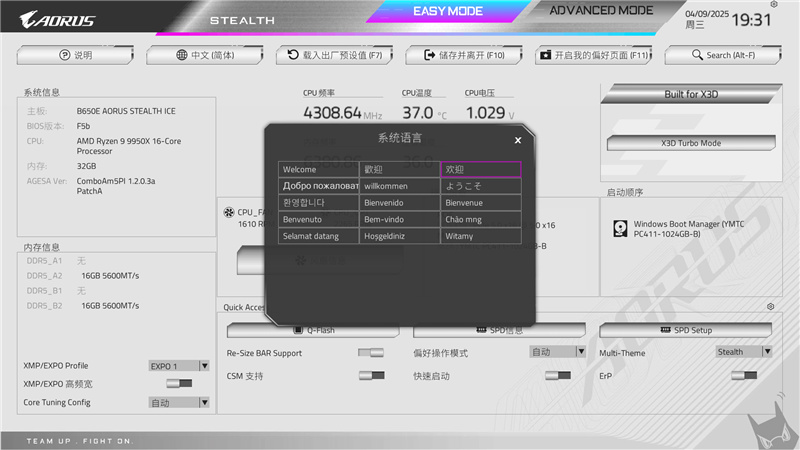Select Traditional Chinese 歡迎 option
Screen dimensions: 800x450
(399, 169)
